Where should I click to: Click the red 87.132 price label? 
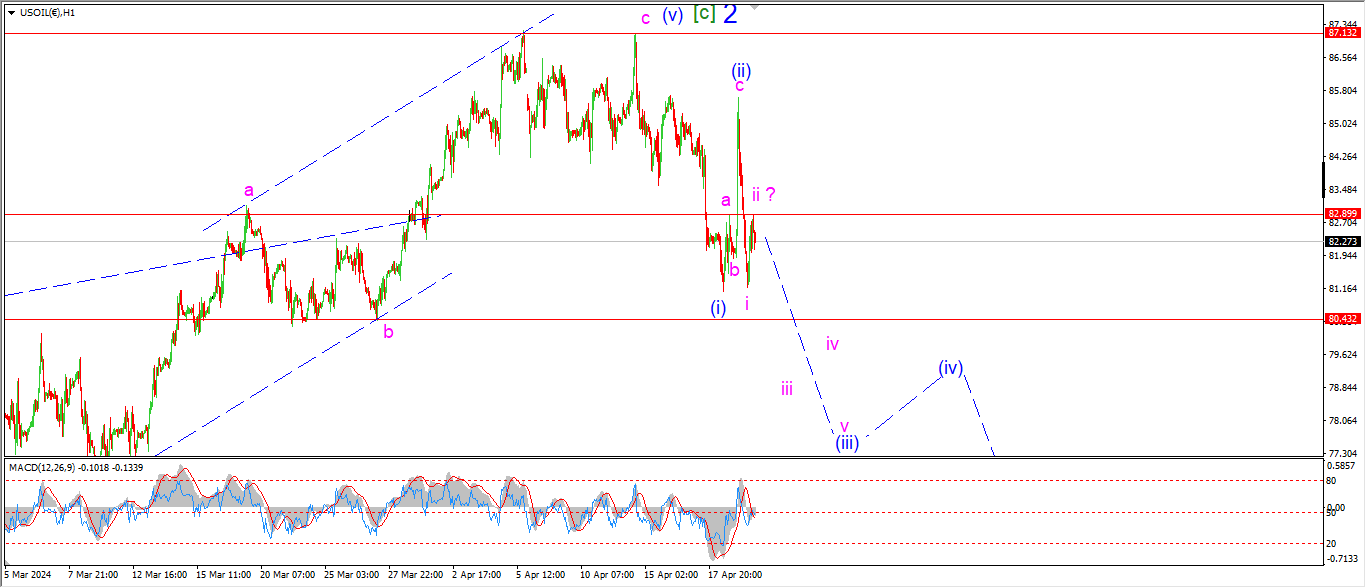point(1341,33)
